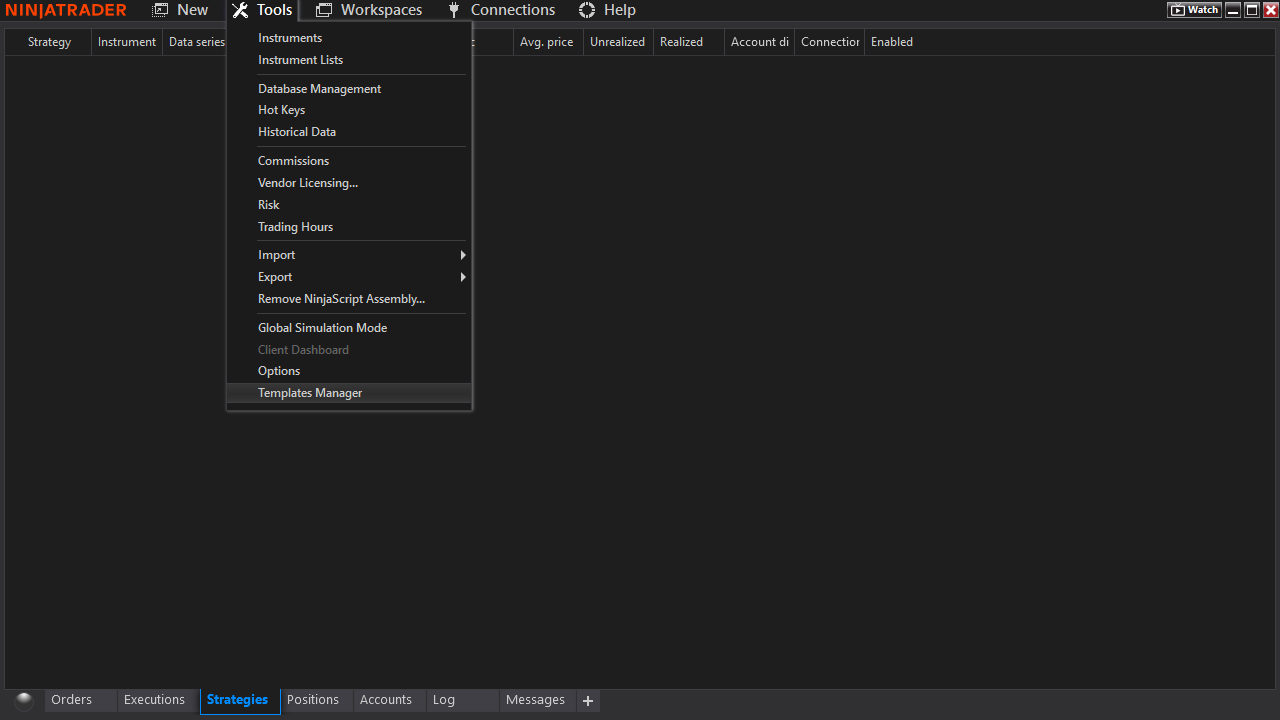
Task: Click the Unrealized column header
Action: click(618, 42)
